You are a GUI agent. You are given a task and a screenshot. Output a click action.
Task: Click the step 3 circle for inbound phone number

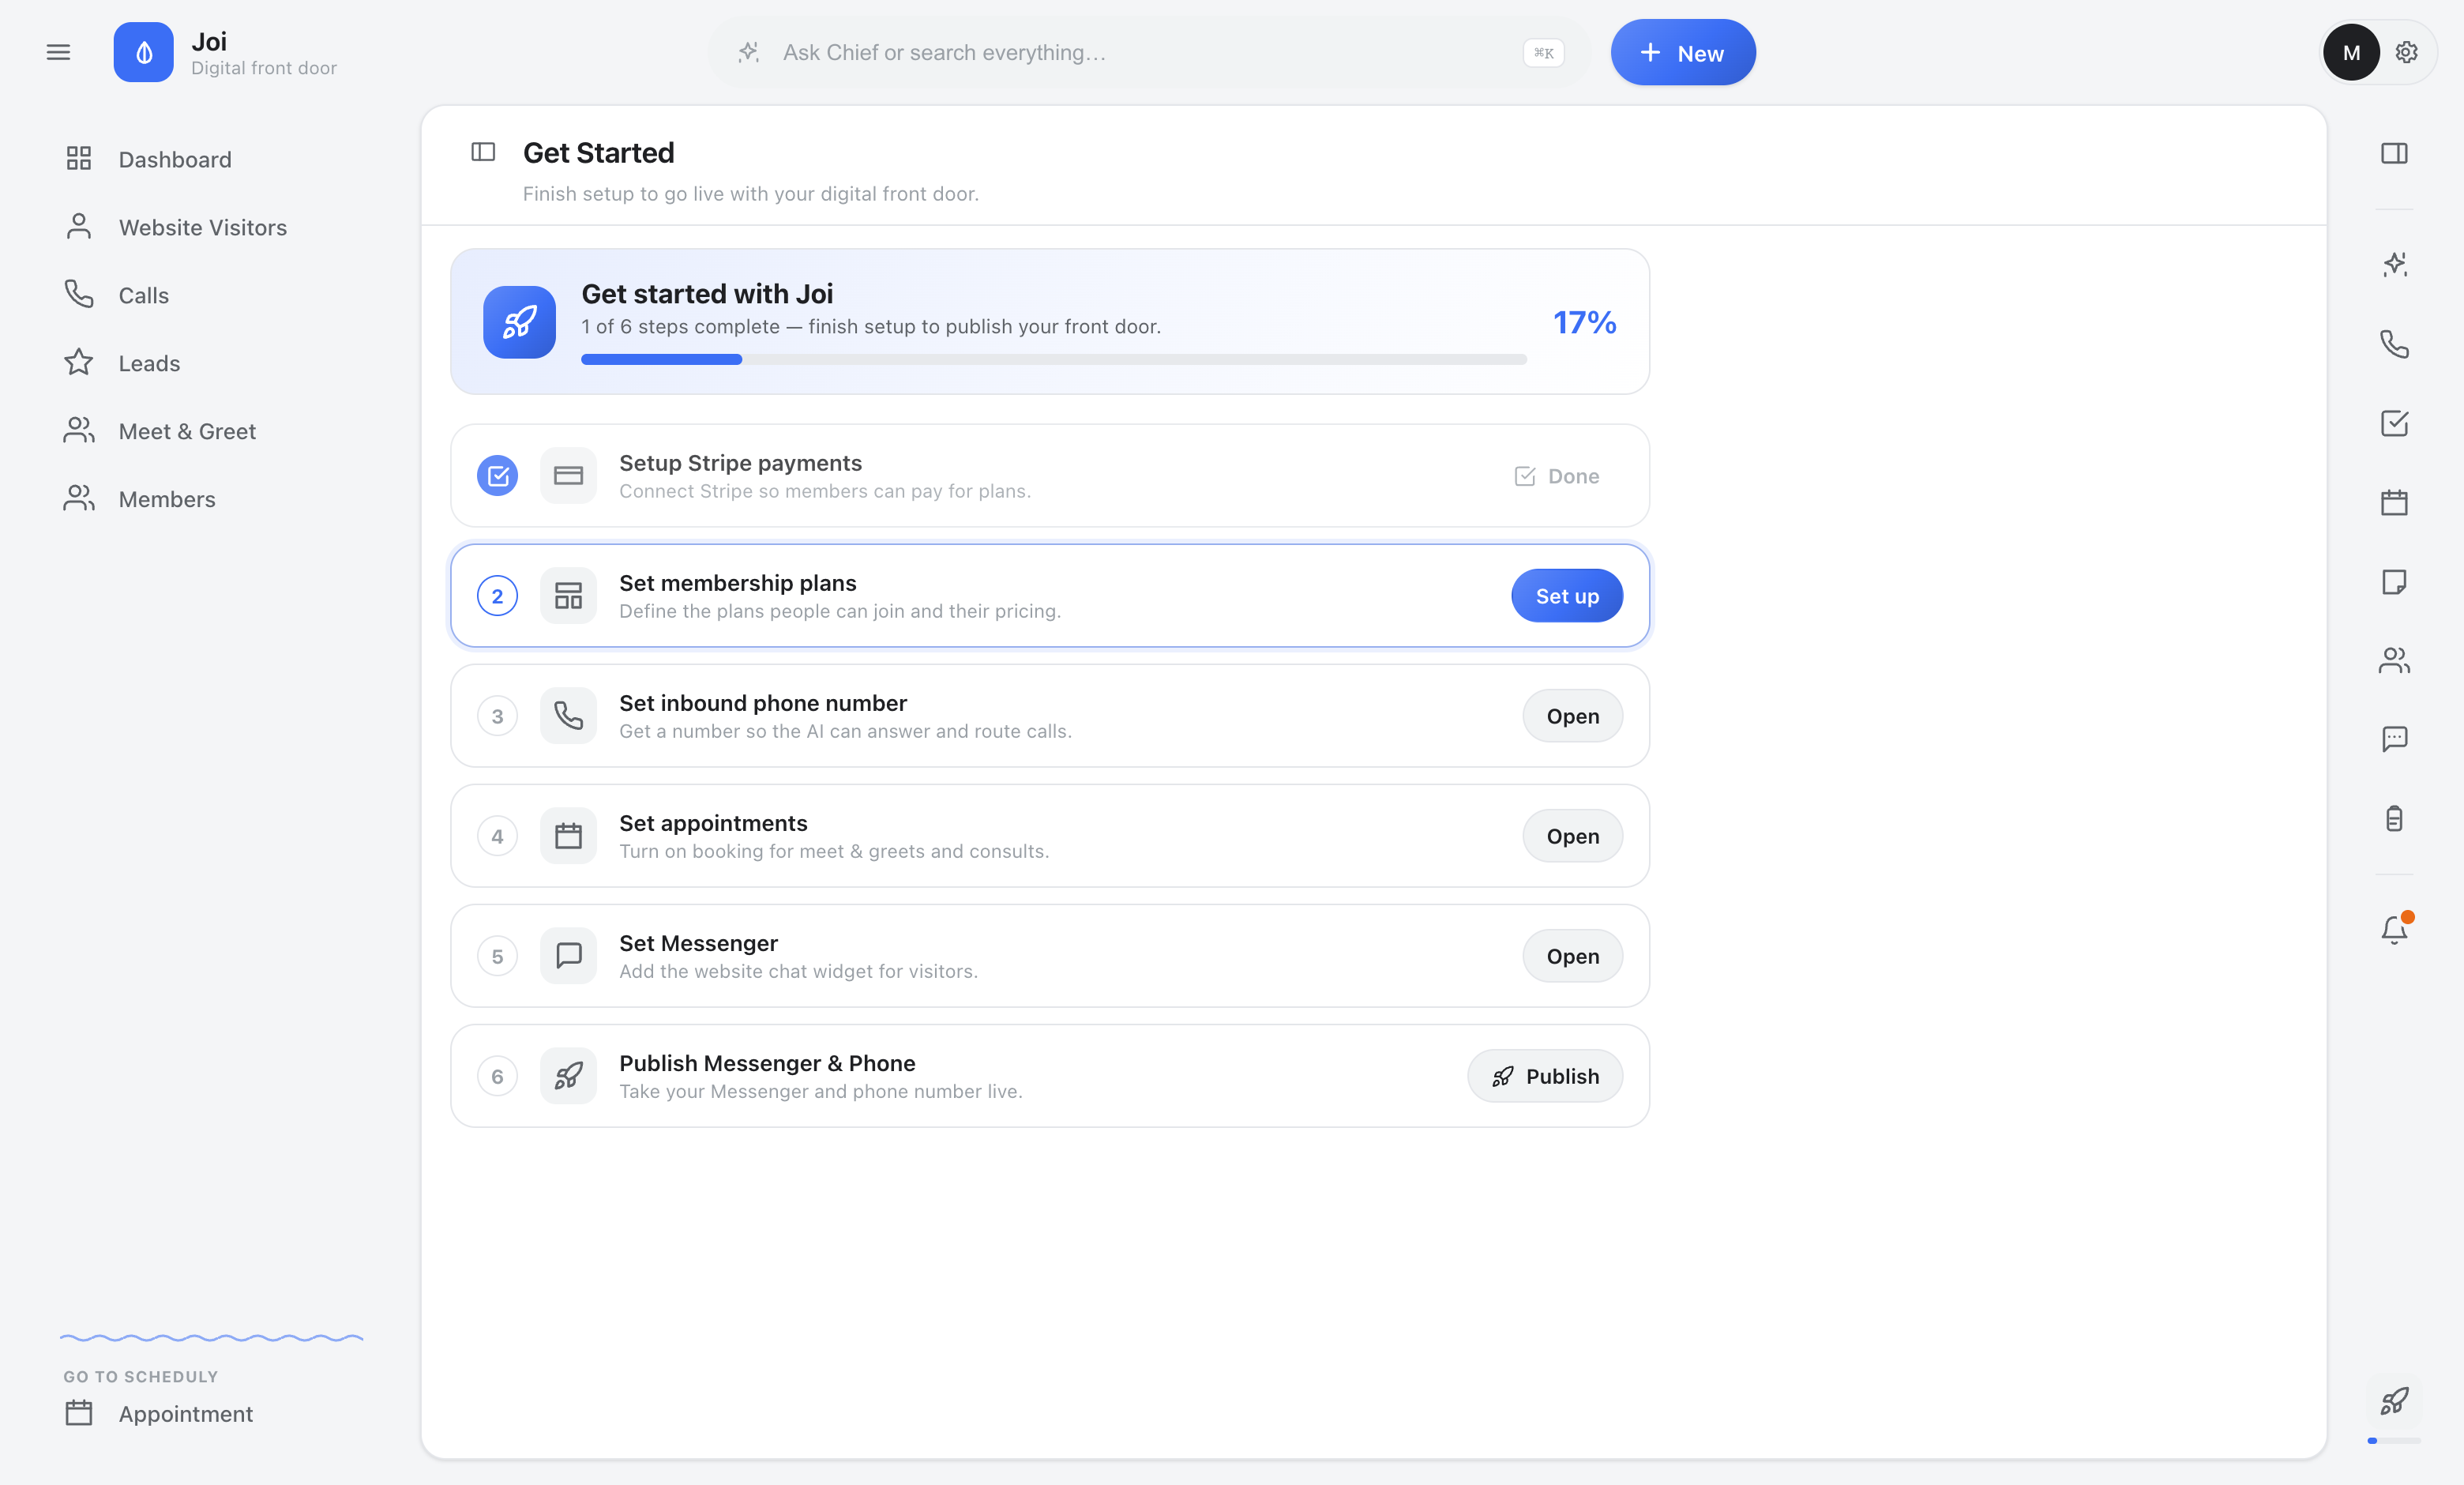pyautogui.click(x=497, y=716)
